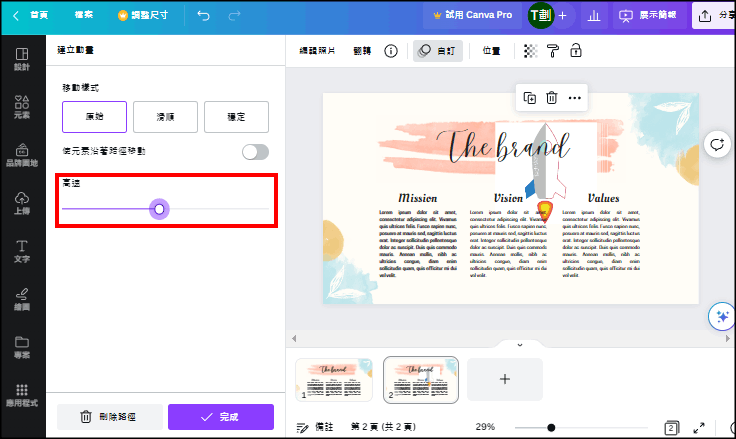This screenshot has height=439, width=736.
Task: Click the speed slider handle
Action: tap(159, 209)
